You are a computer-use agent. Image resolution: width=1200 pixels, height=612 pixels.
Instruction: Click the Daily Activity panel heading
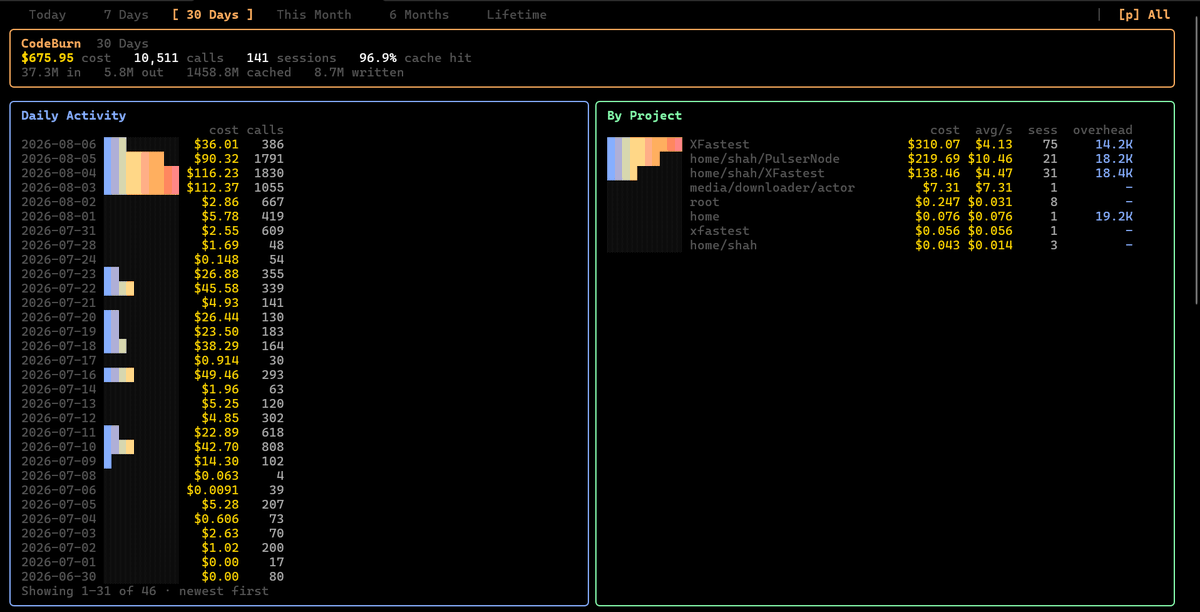coord(74,116)
